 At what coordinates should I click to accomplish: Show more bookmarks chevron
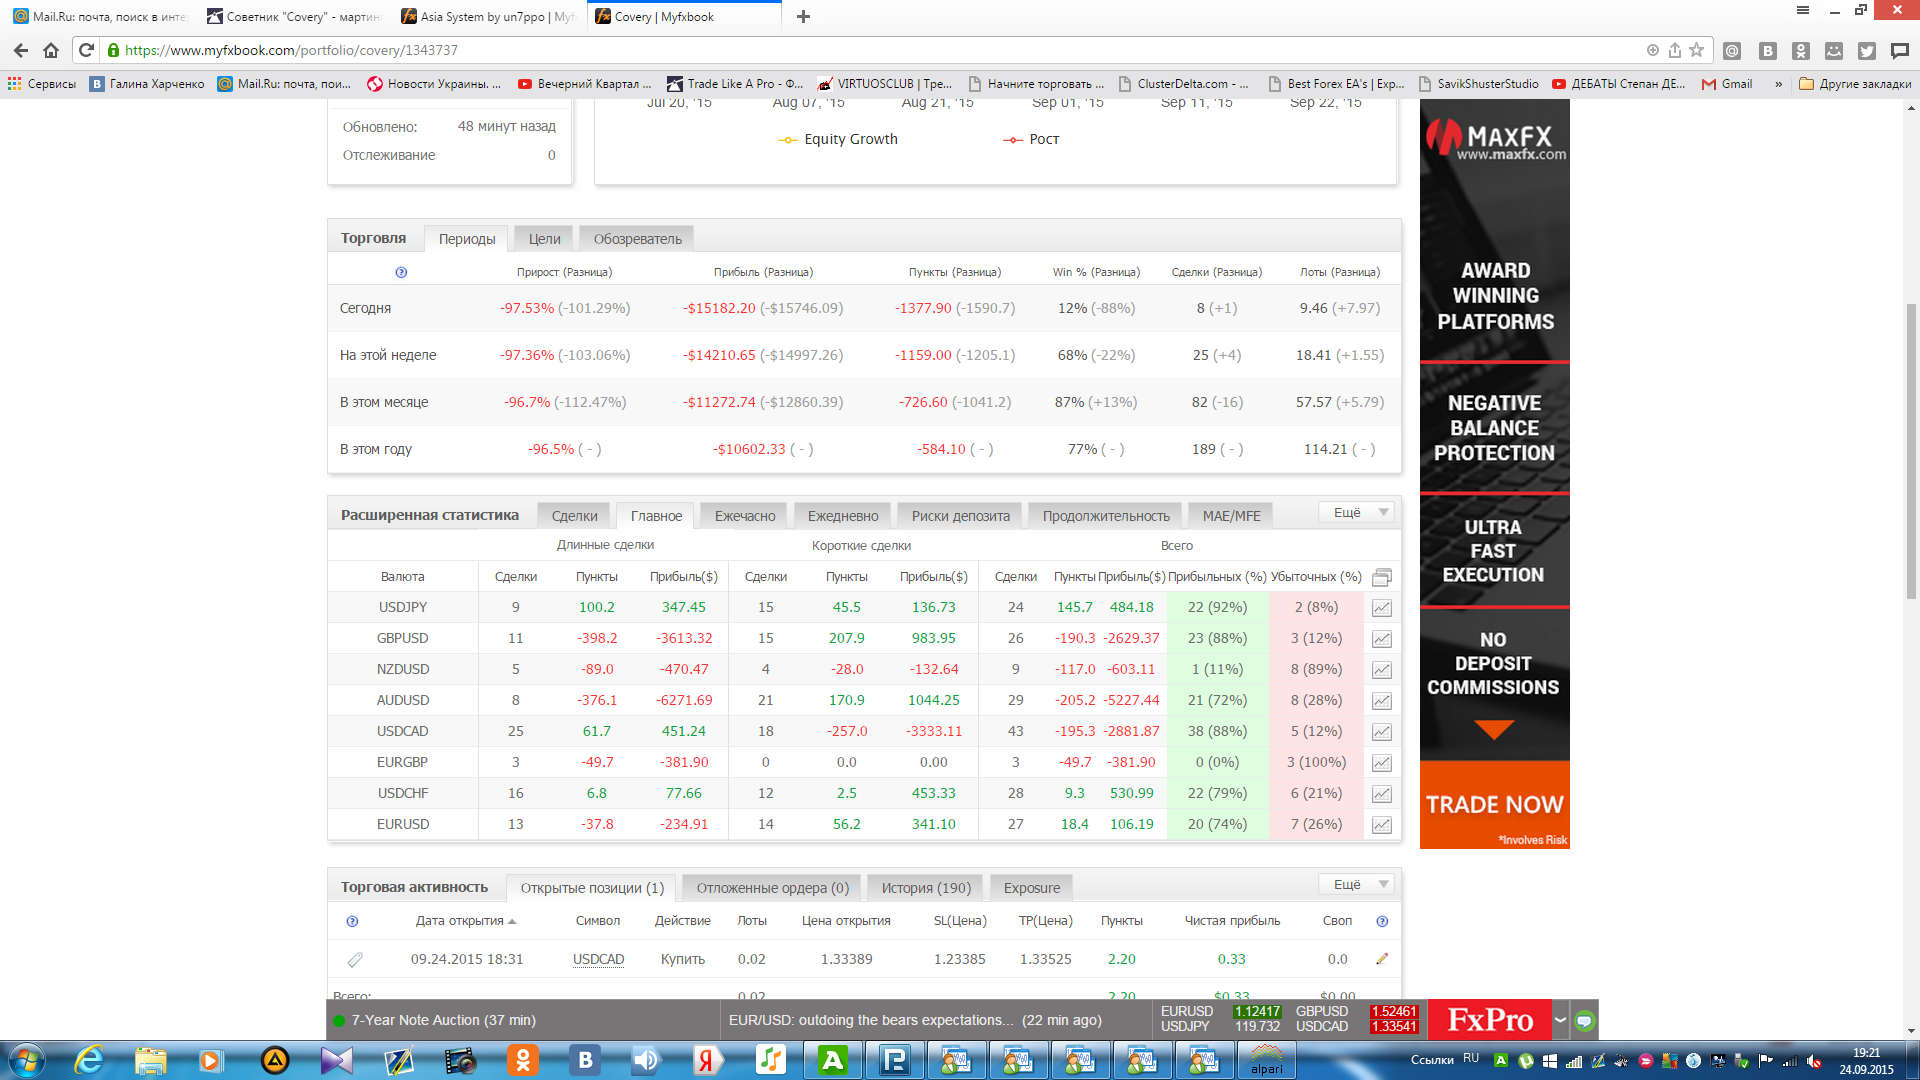point(1778,84)
